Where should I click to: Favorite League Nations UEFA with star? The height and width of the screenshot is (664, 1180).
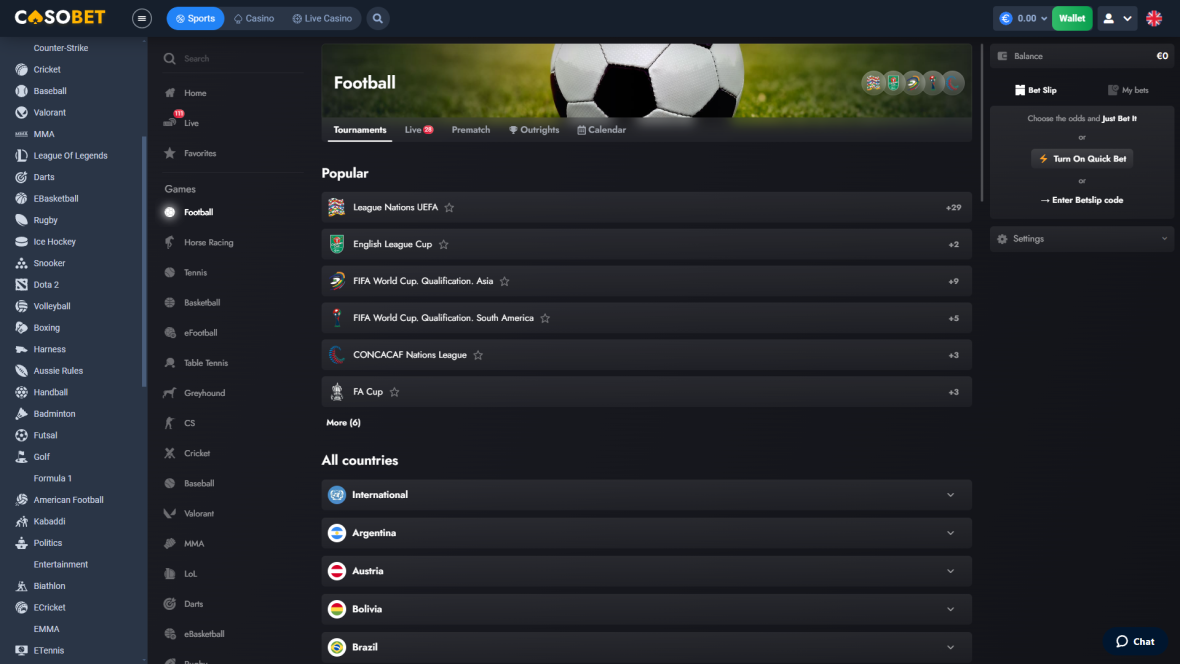tap(449, 207)
